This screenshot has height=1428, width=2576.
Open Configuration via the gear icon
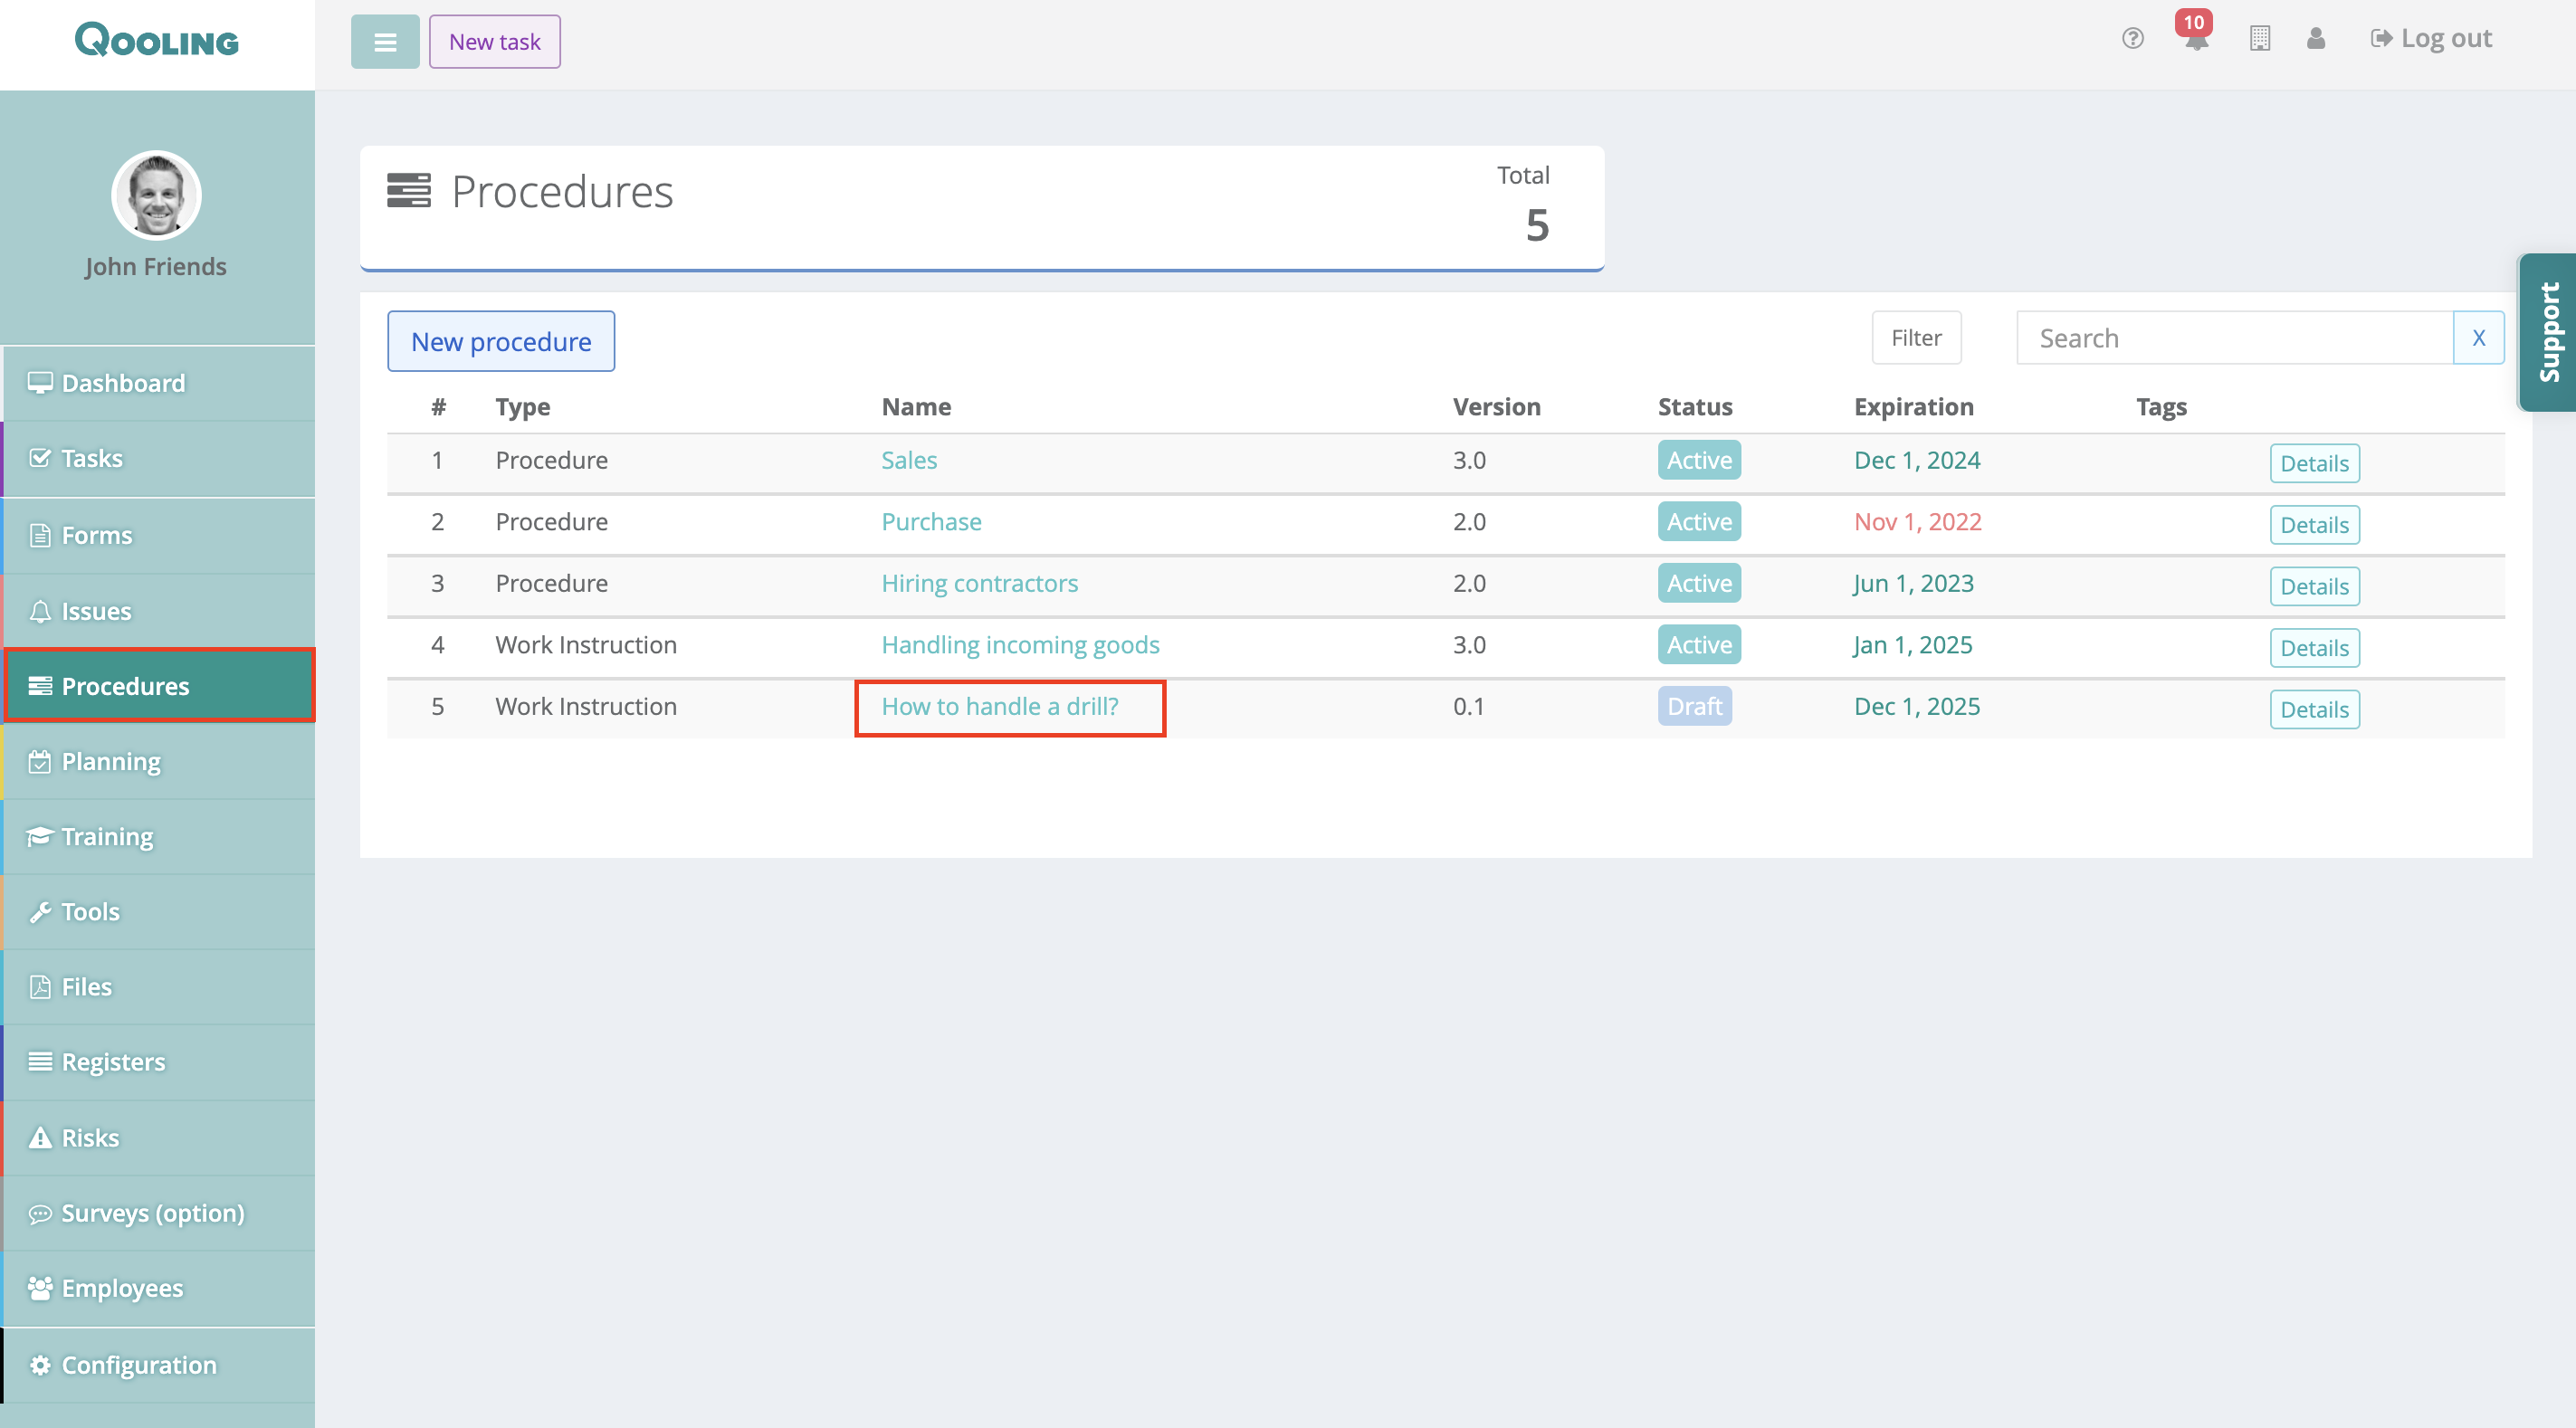click(40, 1365)
